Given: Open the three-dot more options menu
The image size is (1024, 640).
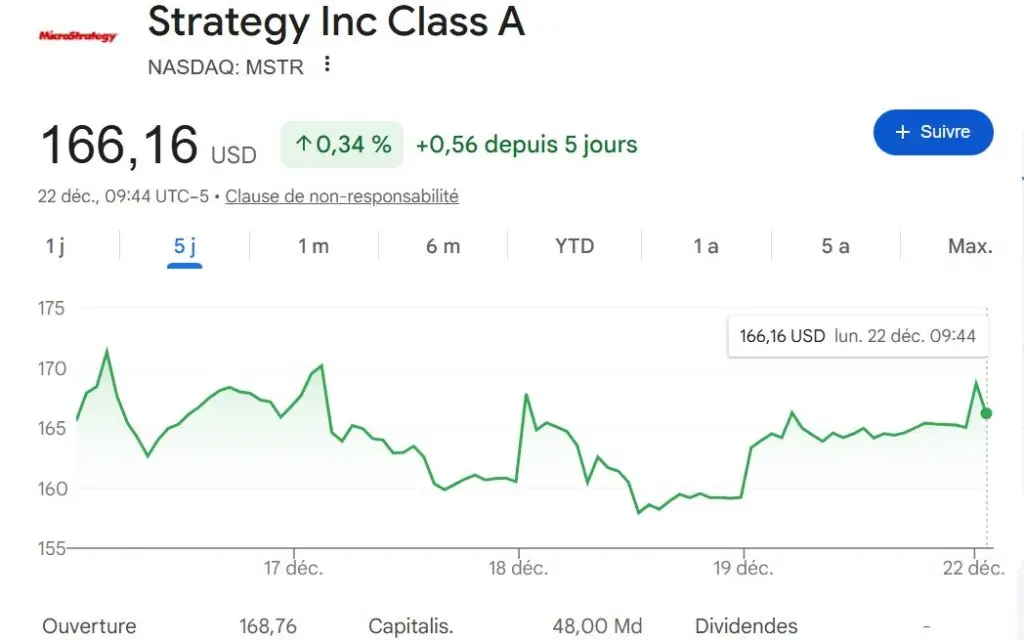Looking at the screenshot, I should [x=326, y=65].
